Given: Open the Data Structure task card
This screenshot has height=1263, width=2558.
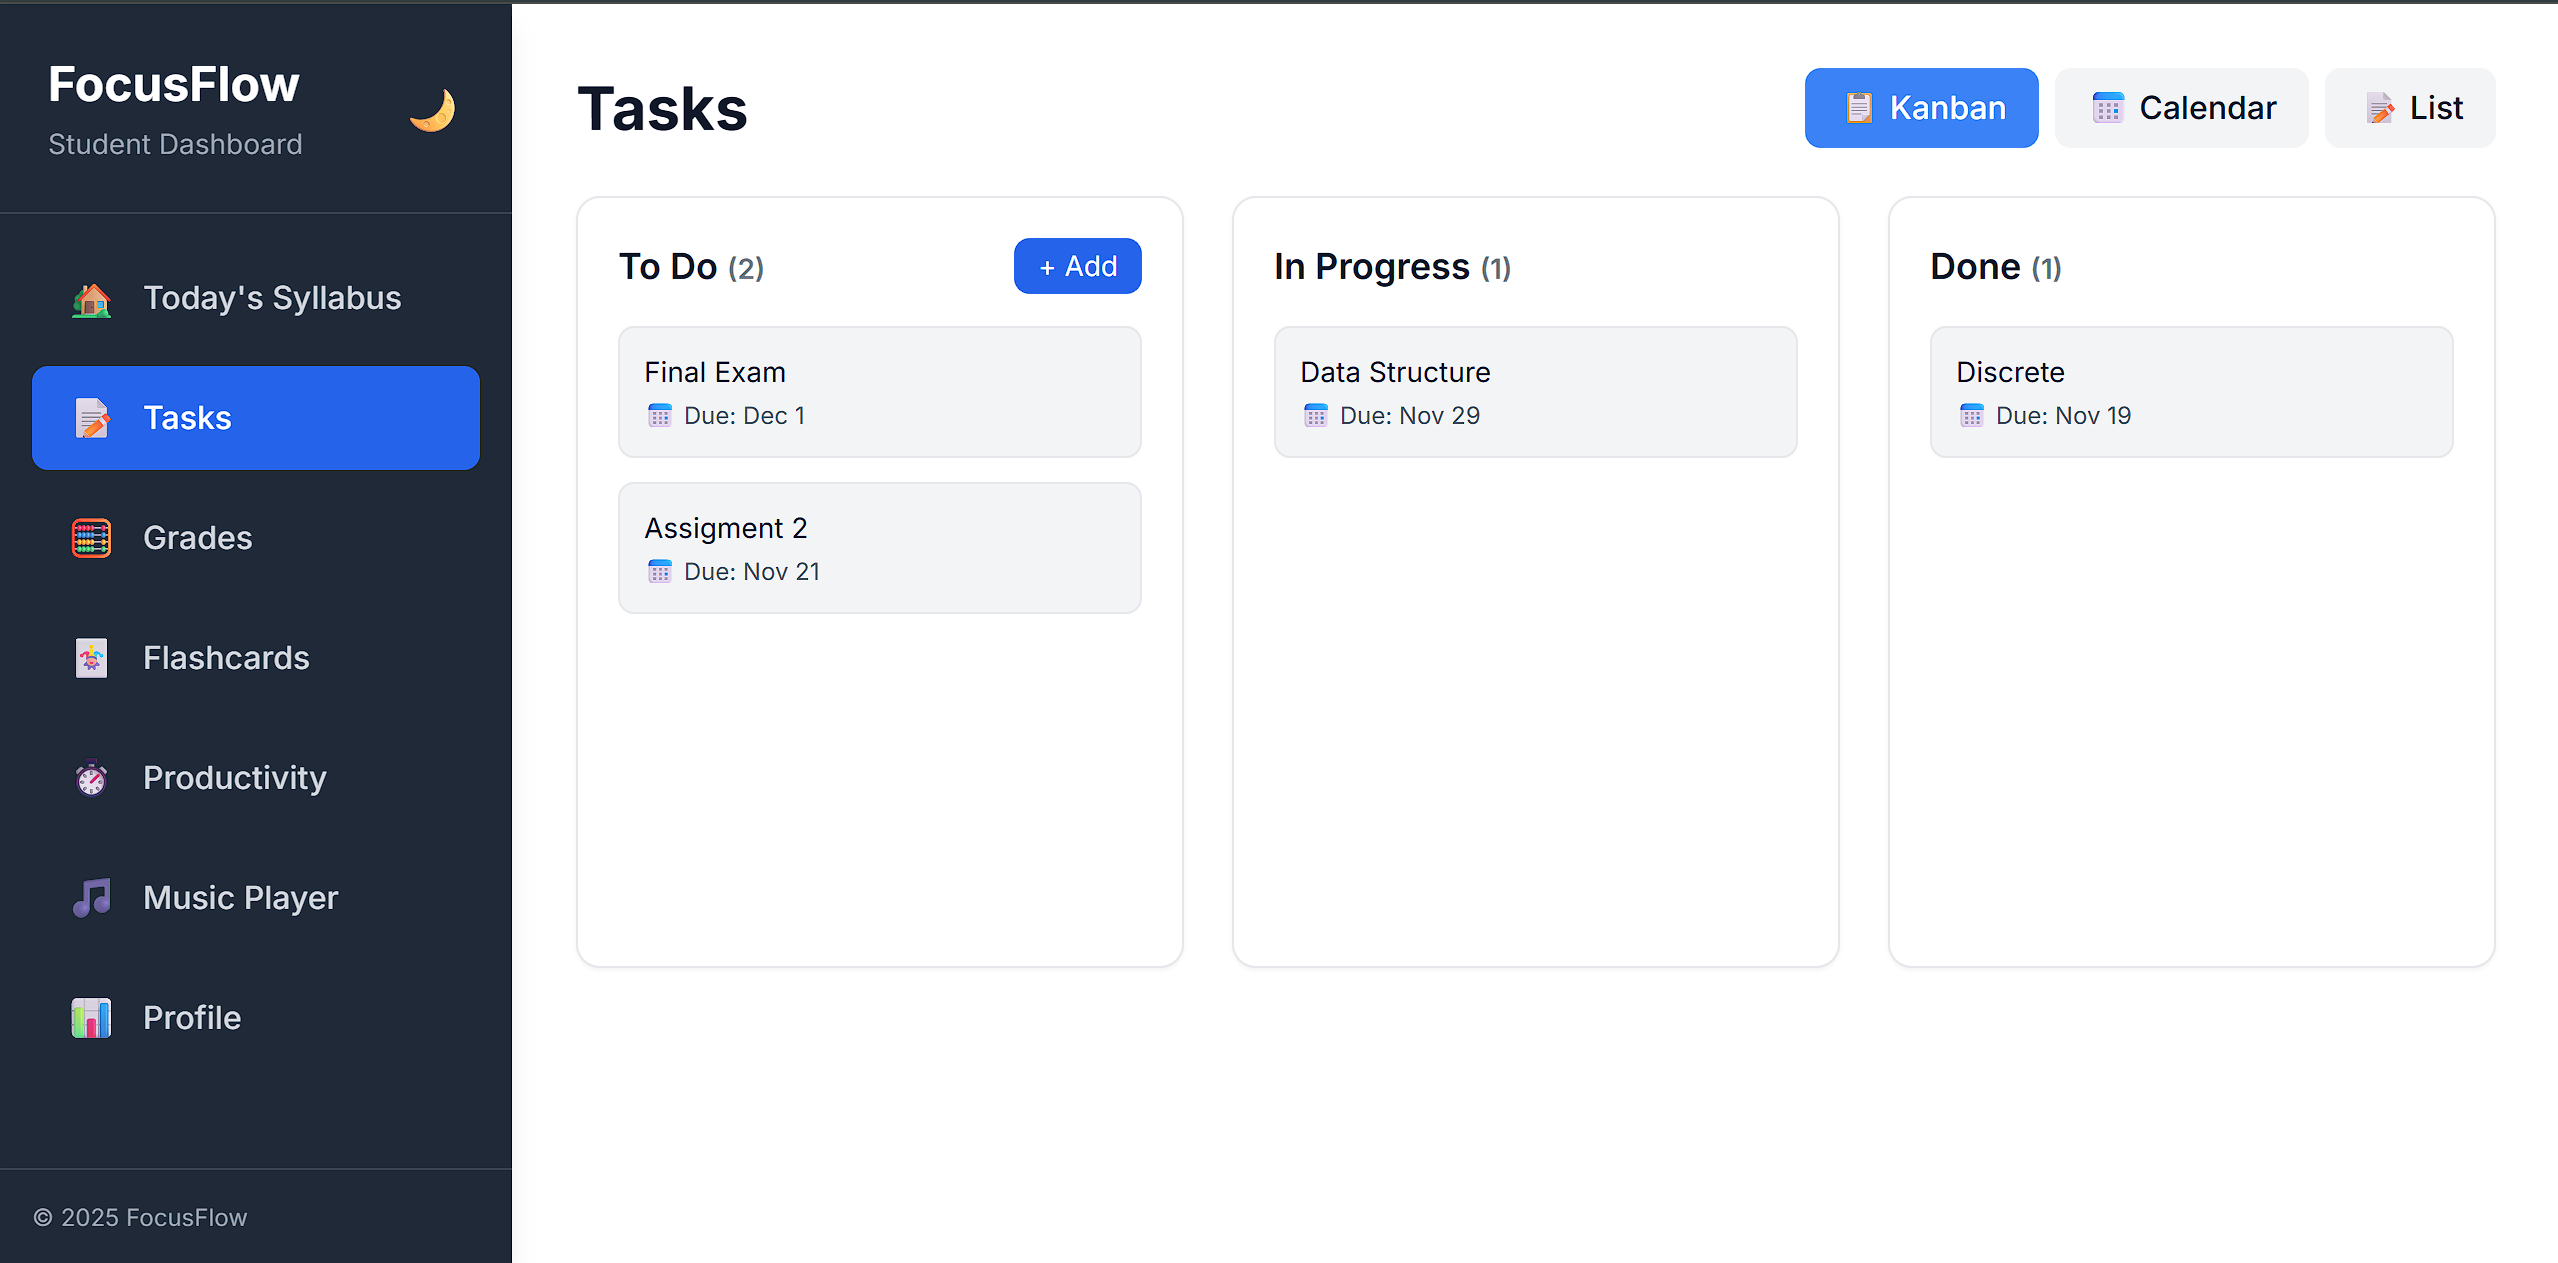Looking at the screenshot, I should pyautogui.click(x=1534, y=391).
